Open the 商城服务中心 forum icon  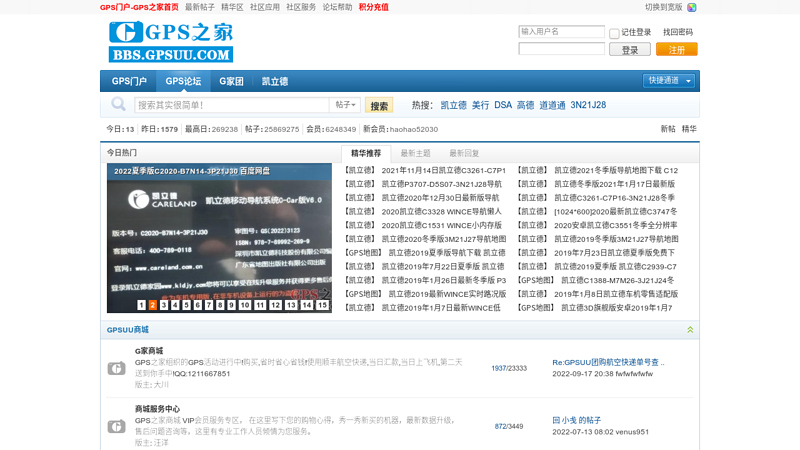tap(116, 426)
